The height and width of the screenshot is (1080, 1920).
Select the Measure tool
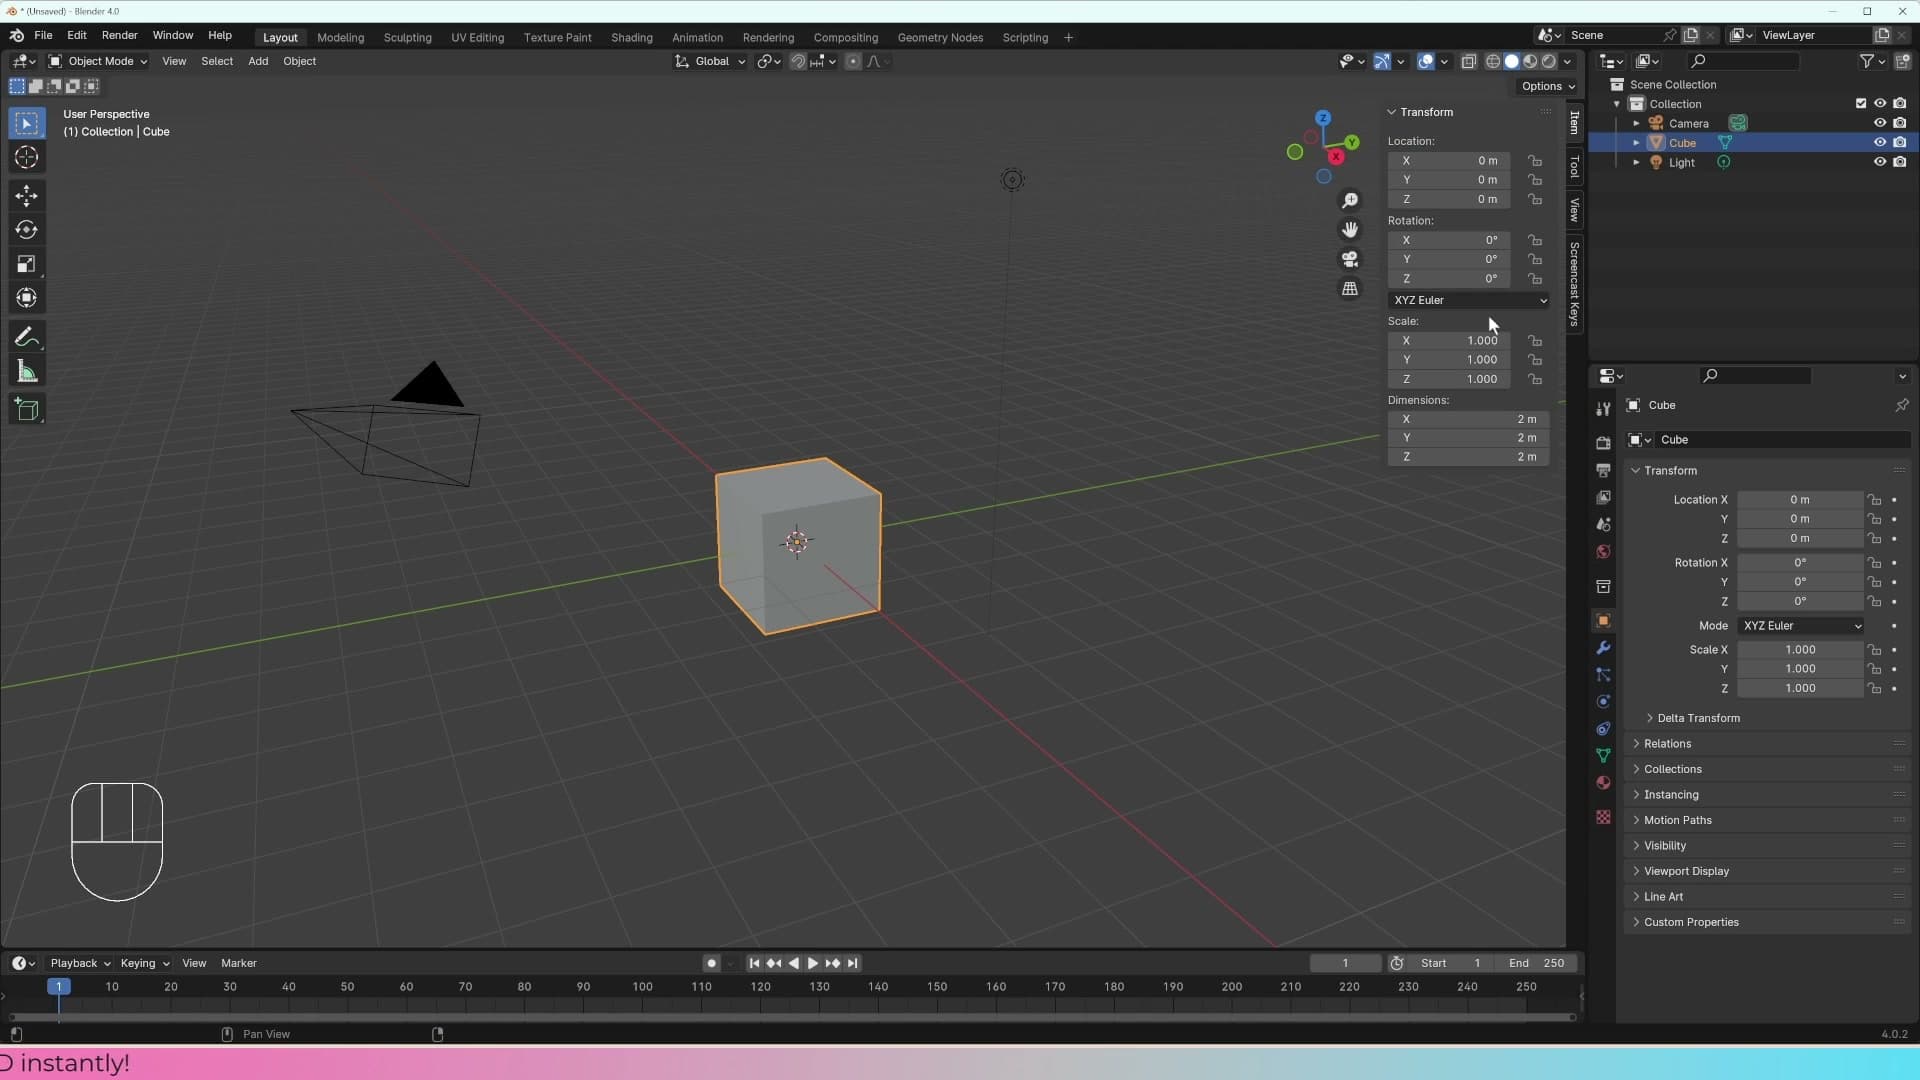pos(27,372)
